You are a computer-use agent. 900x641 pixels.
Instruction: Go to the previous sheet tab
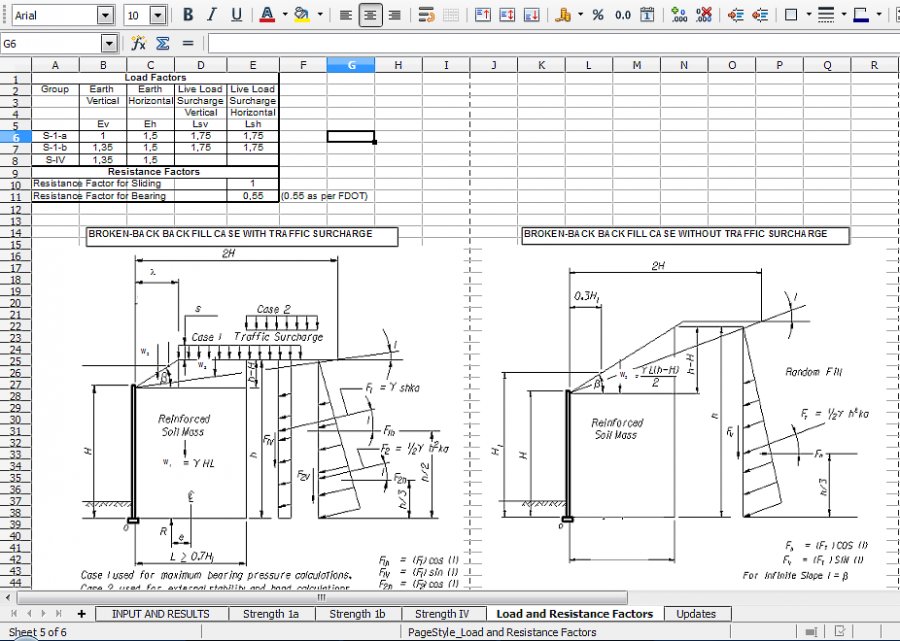(x=29, y=614)
